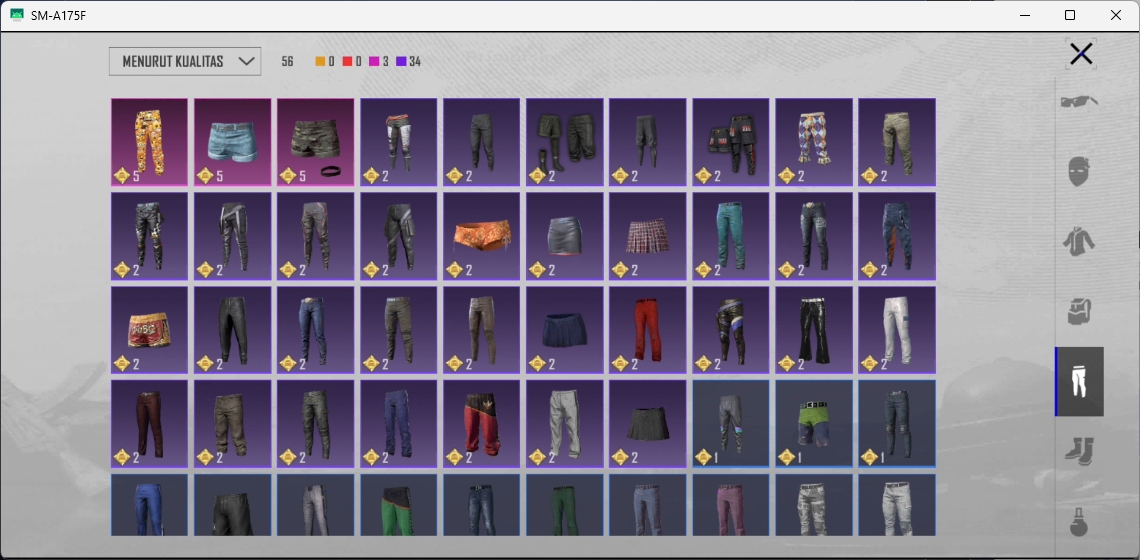This screenshot has width=1140, height=560.
Task: Select the grenade category icon
Action: pos(1079,521)
